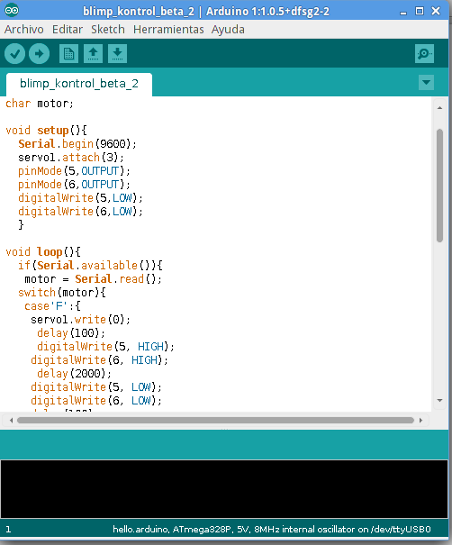Click the 'digitalWrite(6,LOW);' line in setup
This screenshot has height=545, width=452.
coord(80,212)
